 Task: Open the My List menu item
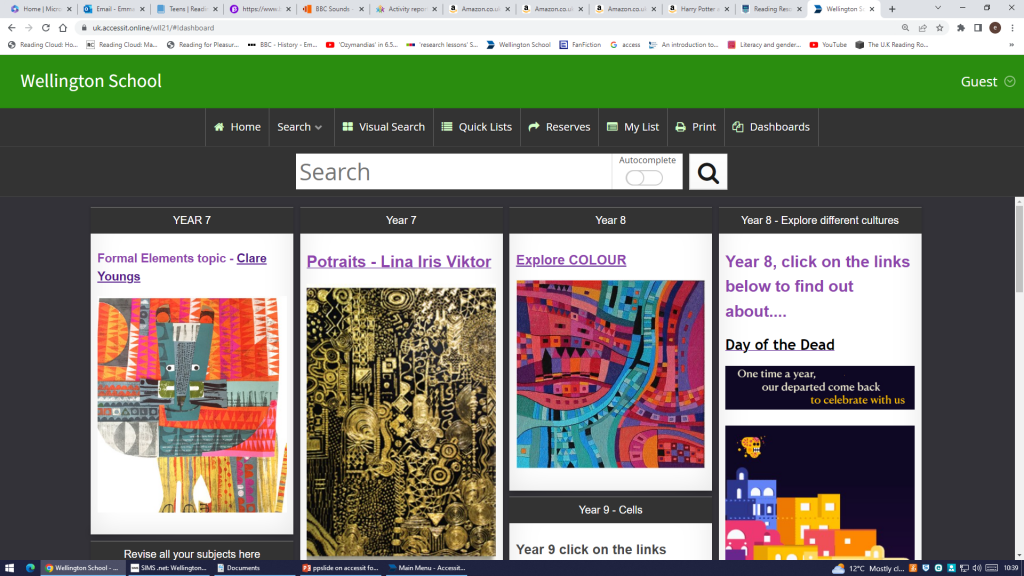(x=633, y=127)
